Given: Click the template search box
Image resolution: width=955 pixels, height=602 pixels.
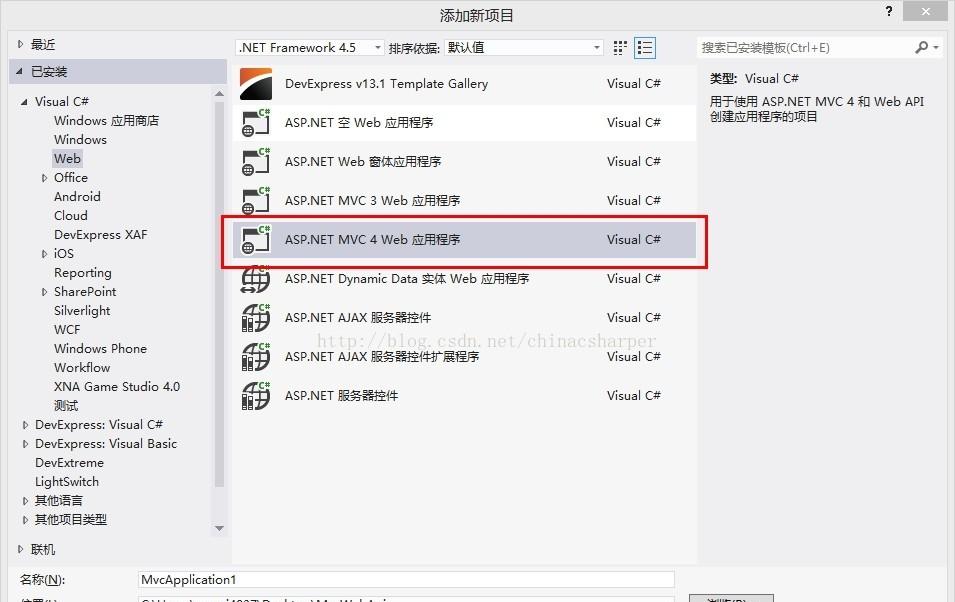Looking at the screenshot, I should pos(804,48).
